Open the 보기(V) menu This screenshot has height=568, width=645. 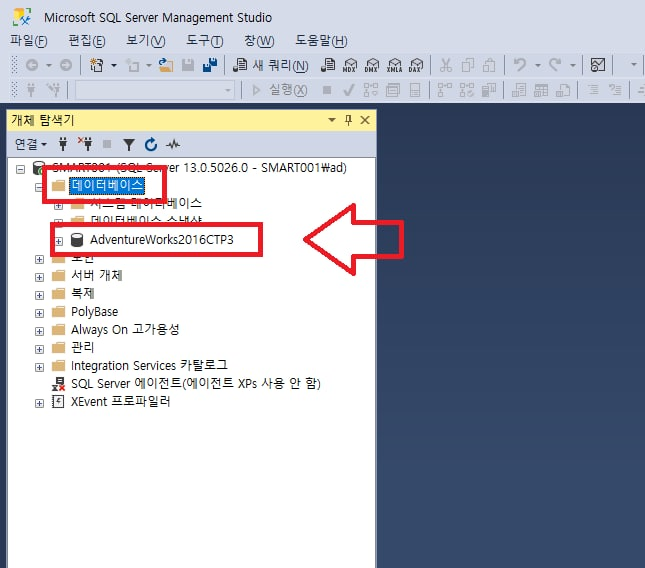click(x=146, y=41)
